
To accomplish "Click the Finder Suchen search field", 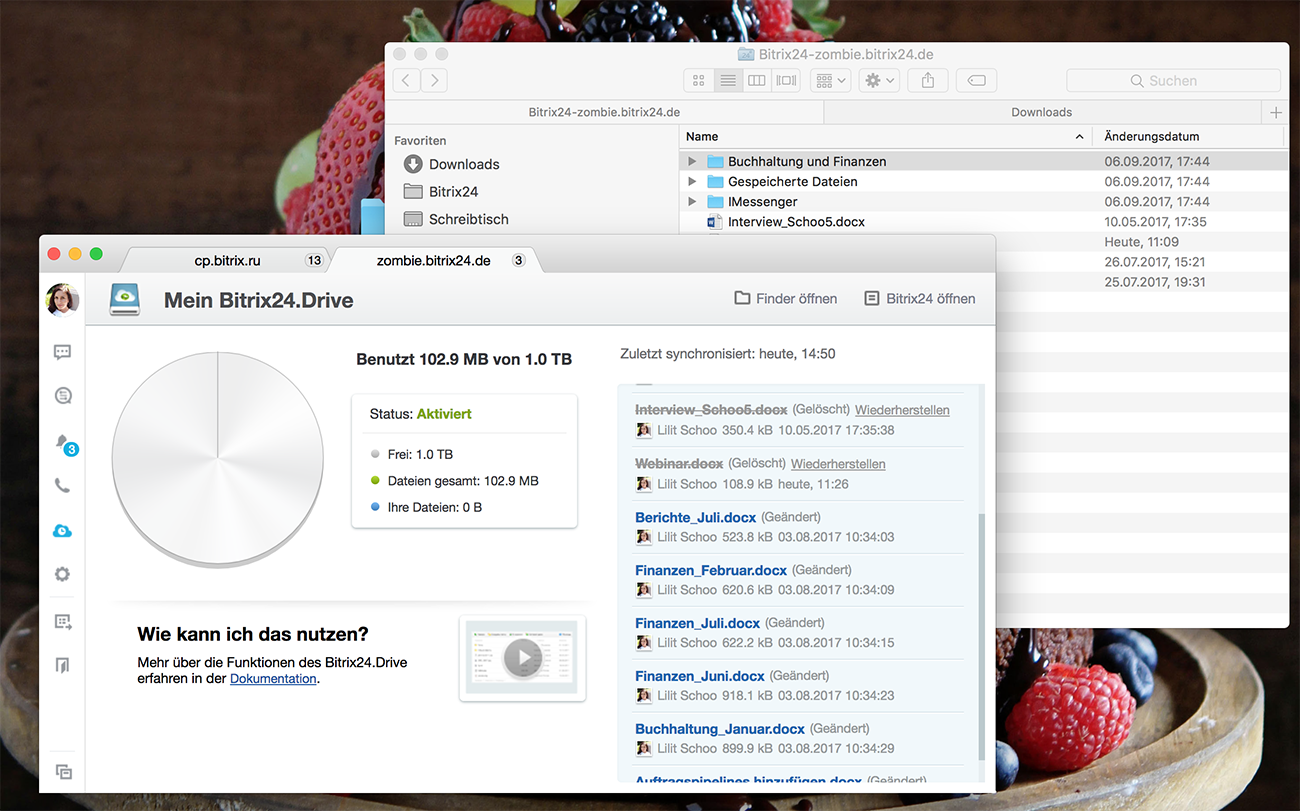I will [1173, 80].
